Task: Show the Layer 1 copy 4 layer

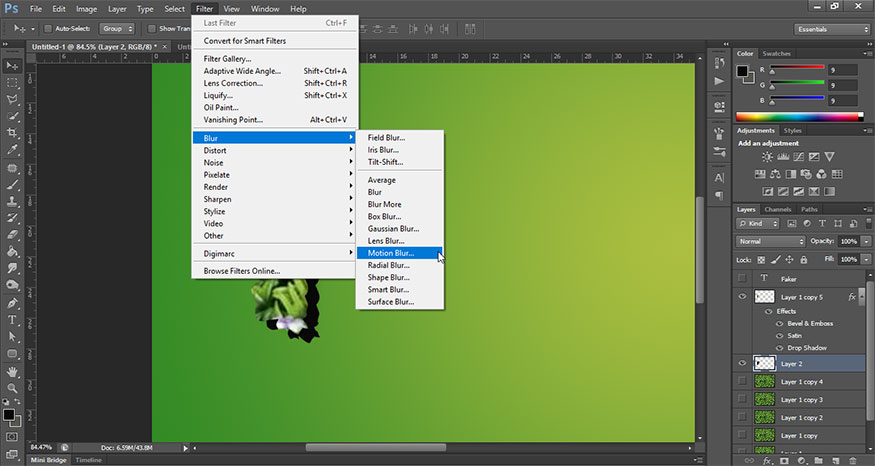Action: click(741, 382)
